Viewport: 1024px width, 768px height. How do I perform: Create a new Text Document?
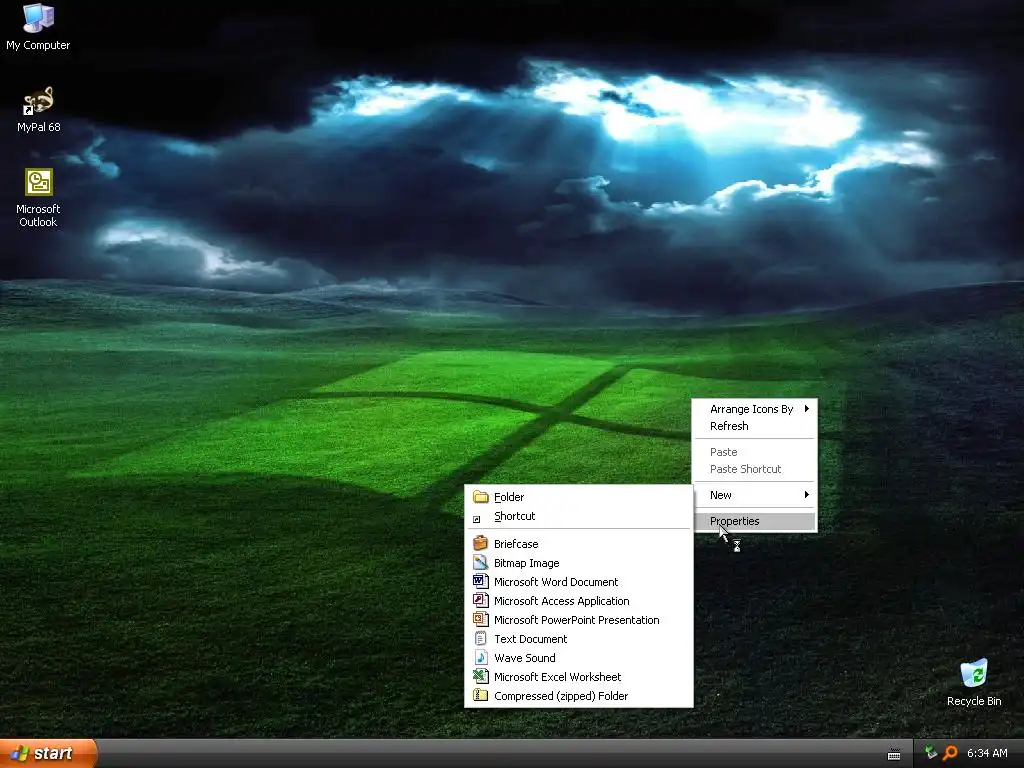(579, 639)
